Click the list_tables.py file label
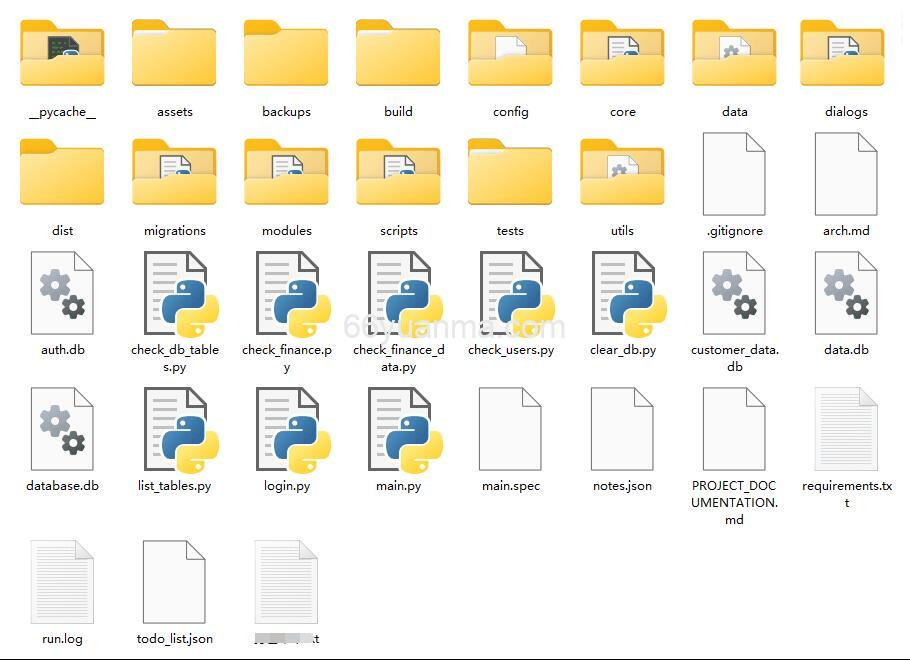The width and height of the screenshot is (910, 660). tap(174, 486)
